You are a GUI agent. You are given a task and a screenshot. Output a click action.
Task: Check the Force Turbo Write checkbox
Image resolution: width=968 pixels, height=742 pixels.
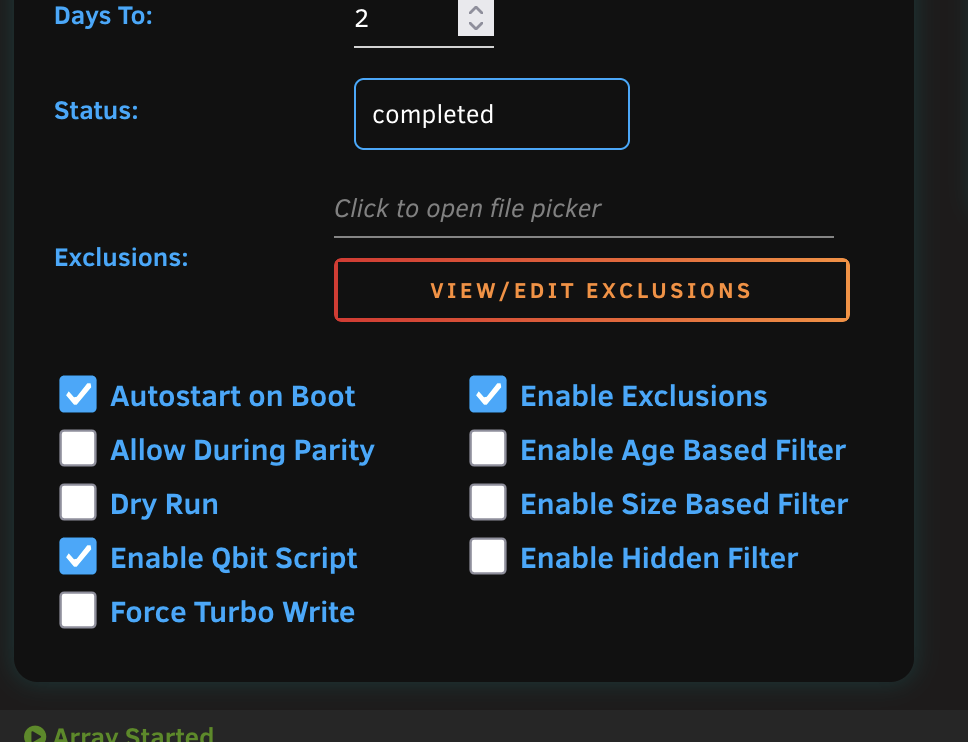78,610
